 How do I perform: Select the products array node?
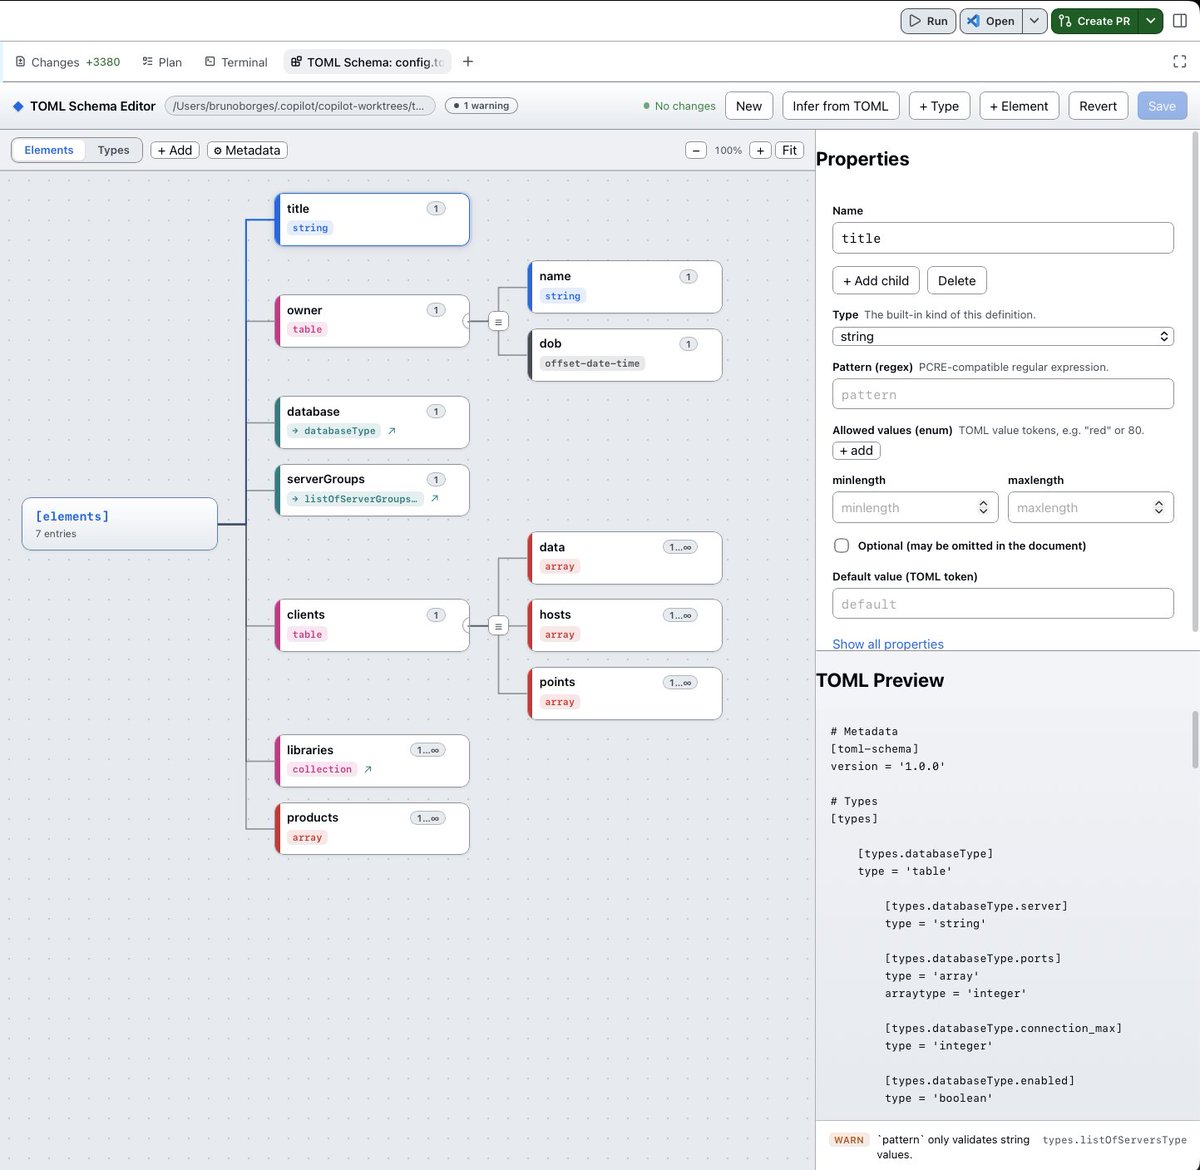(372, 828)
